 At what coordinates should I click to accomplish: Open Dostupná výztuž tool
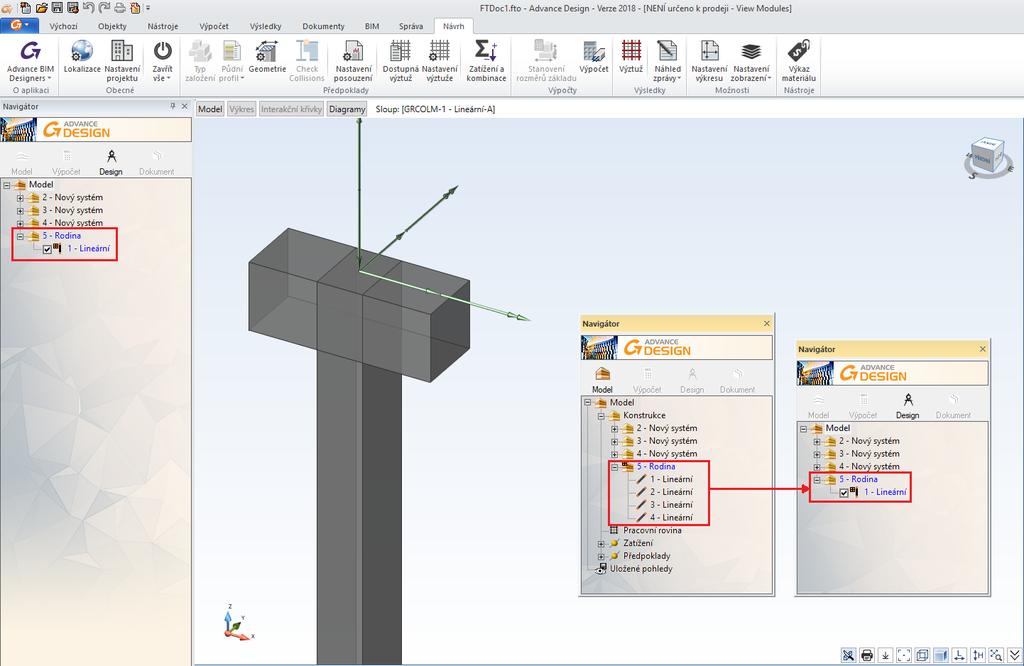click(400, 61)
